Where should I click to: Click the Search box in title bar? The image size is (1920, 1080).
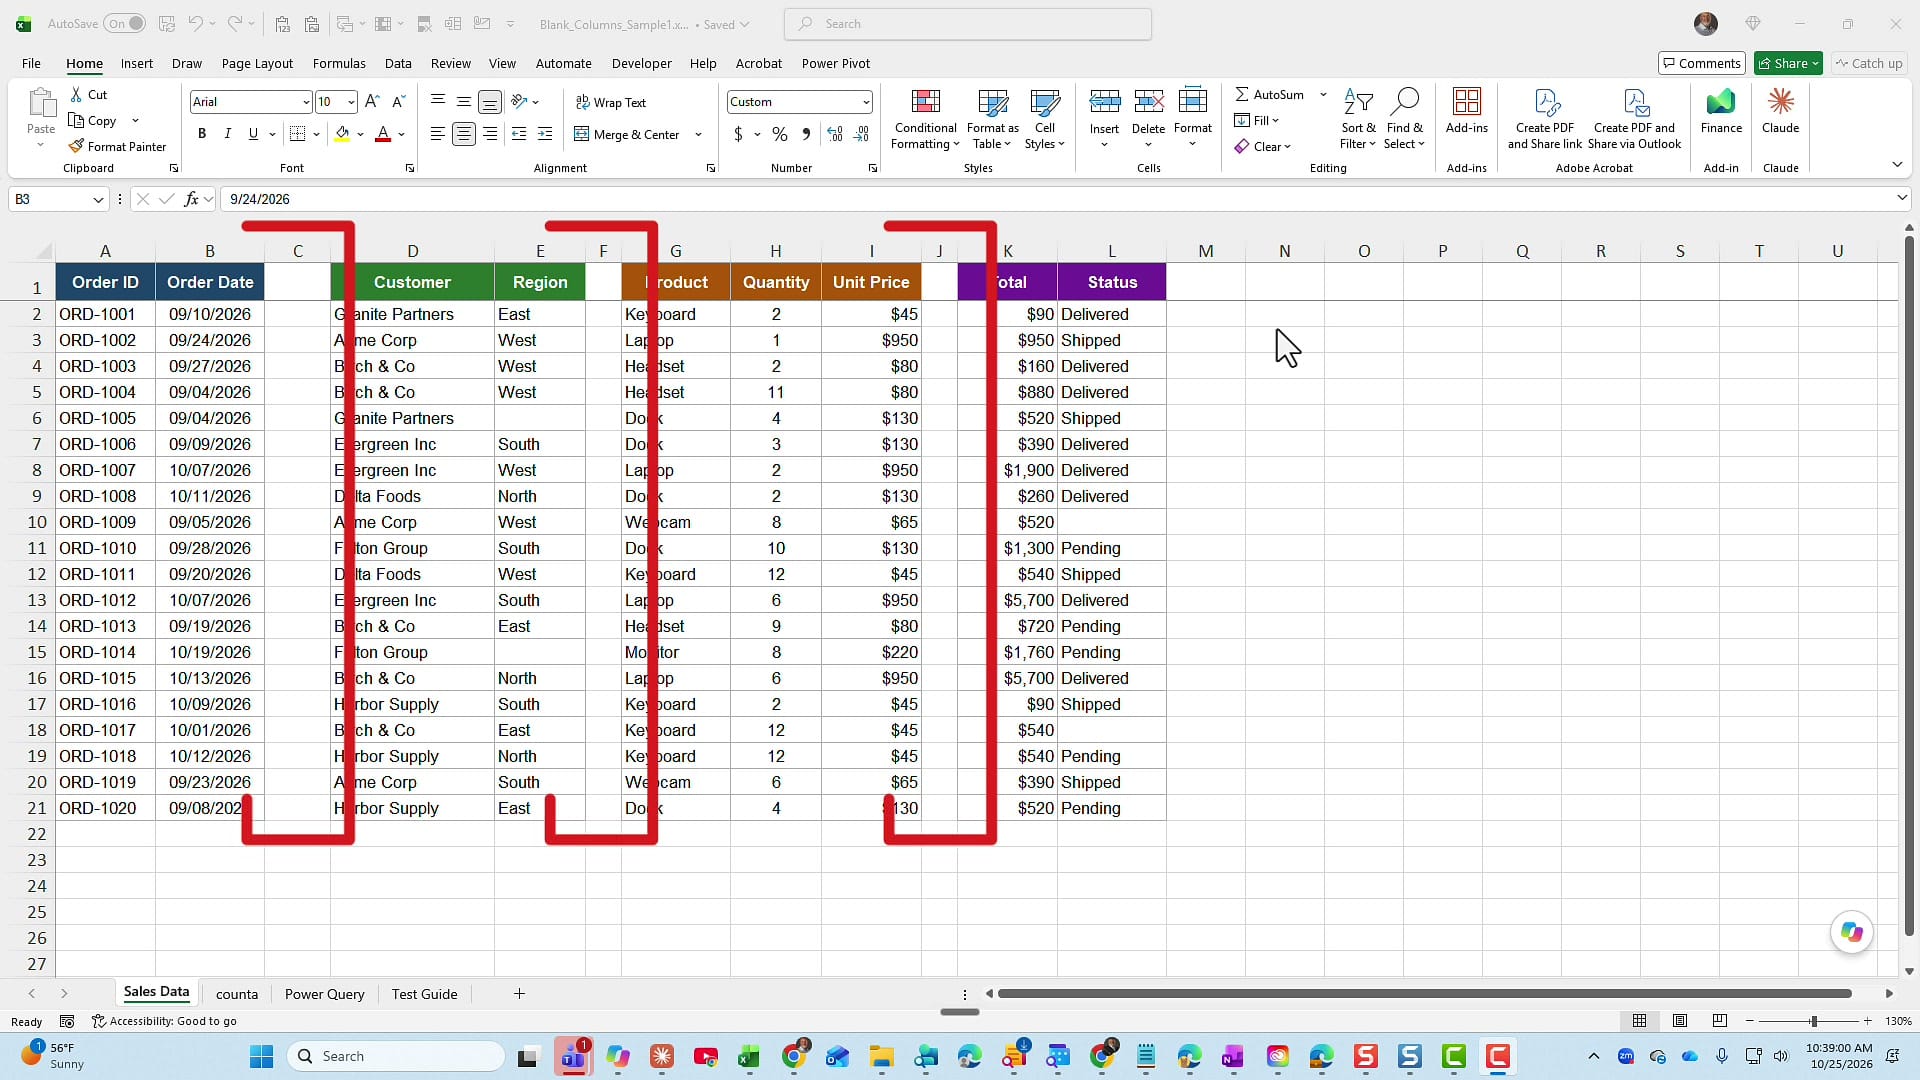point(968,24)
